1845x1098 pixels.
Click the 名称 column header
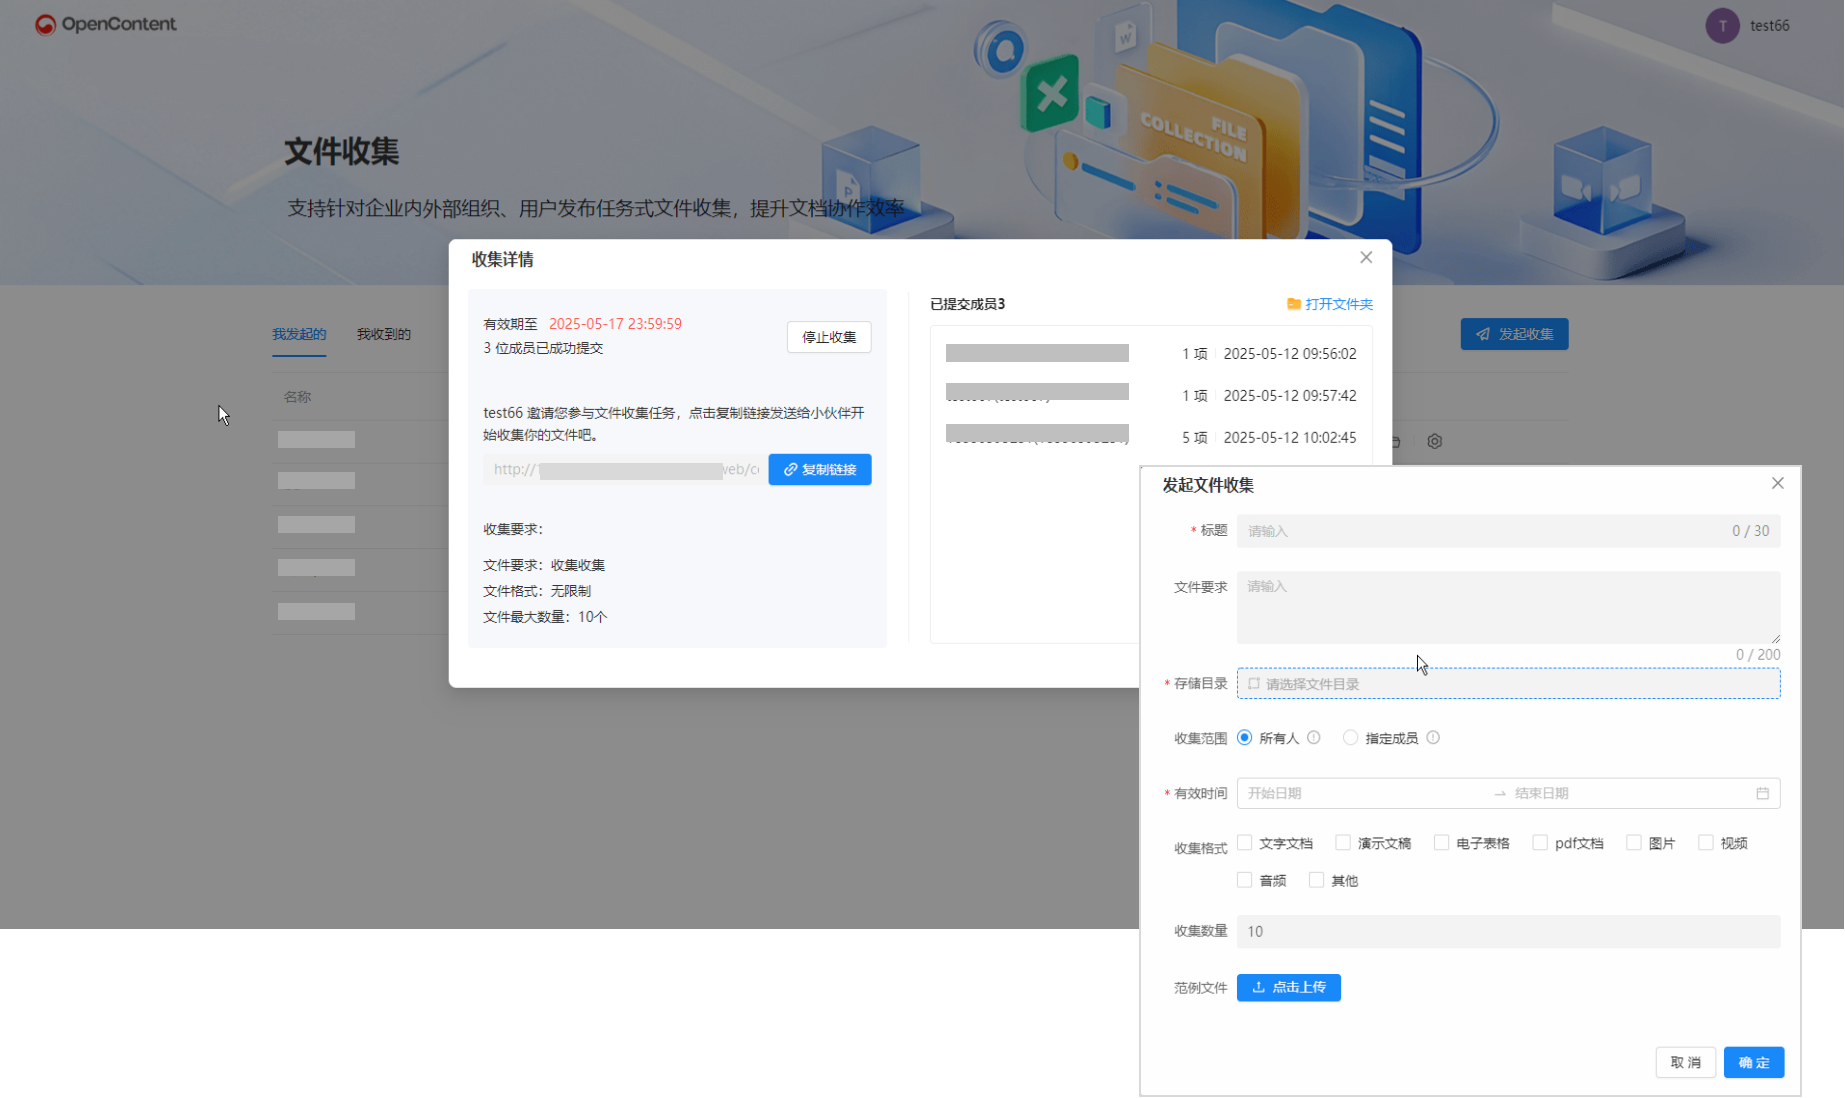click(297, 397)
